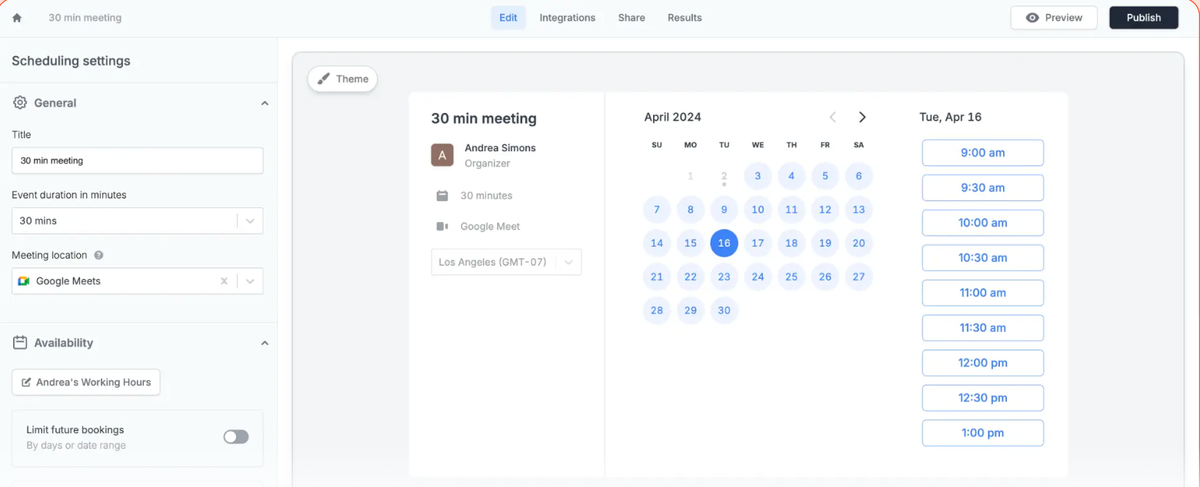Click the Preview button
Viewport: 1200px width, 487px height.
click(x=1054, y=18)
